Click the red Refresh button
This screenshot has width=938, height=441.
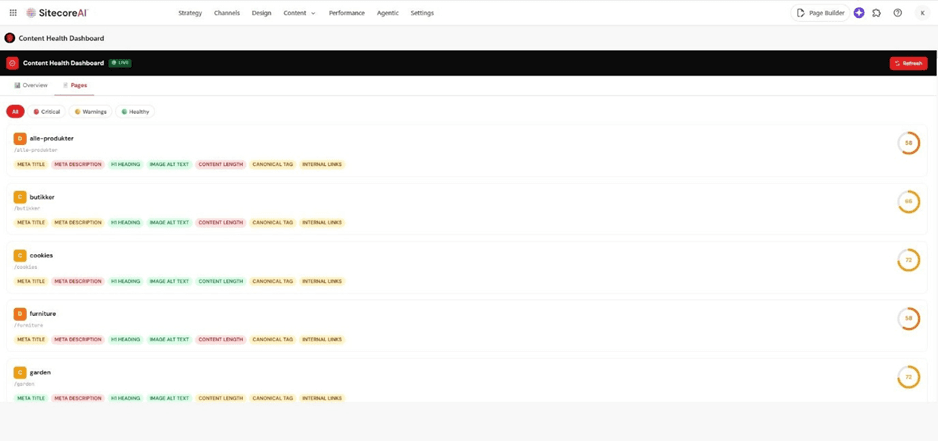coord(908,63)
